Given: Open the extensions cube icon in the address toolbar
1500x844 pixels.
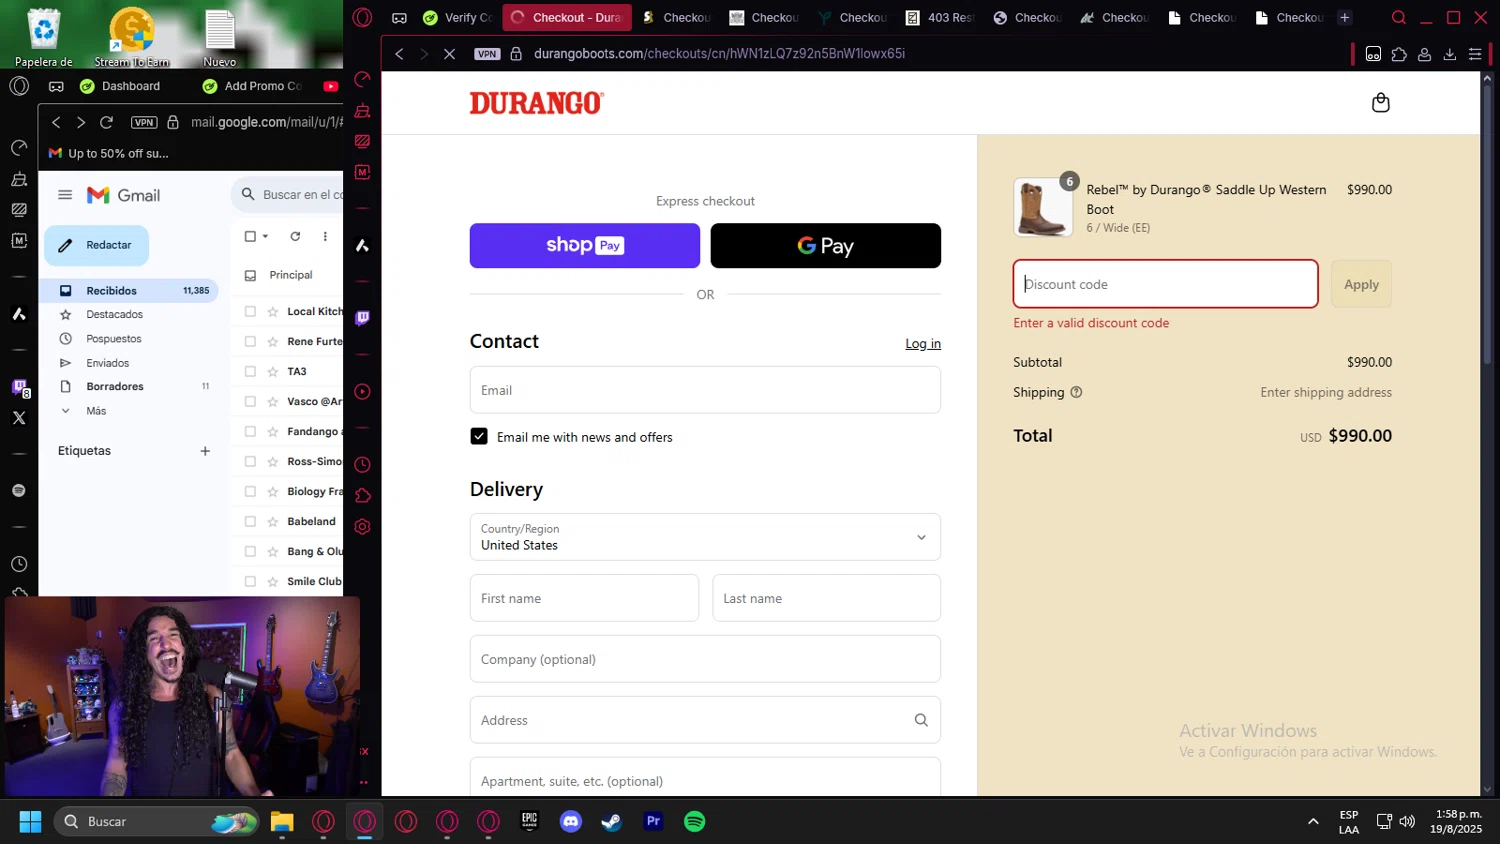Looking at the screenshot, I should (x=1398, y=54).
